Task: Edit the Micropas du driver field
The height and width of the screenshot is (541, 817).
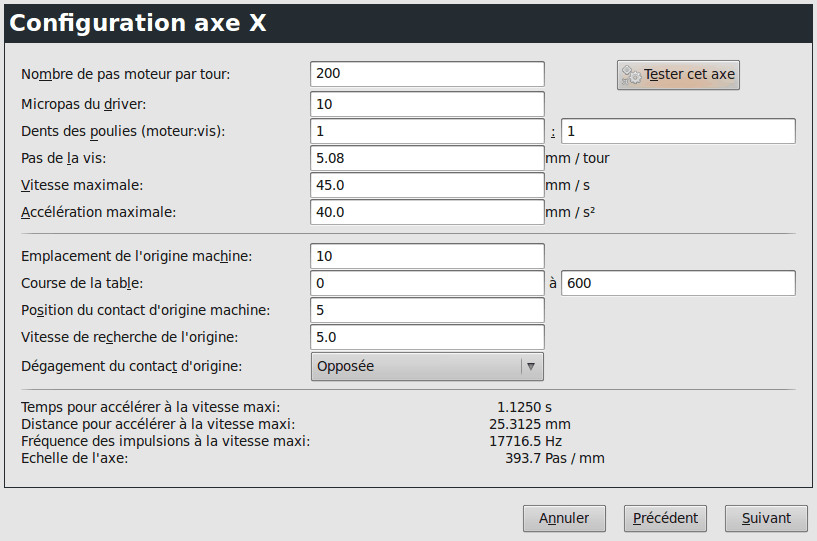Action: click(x=427, y=104)
